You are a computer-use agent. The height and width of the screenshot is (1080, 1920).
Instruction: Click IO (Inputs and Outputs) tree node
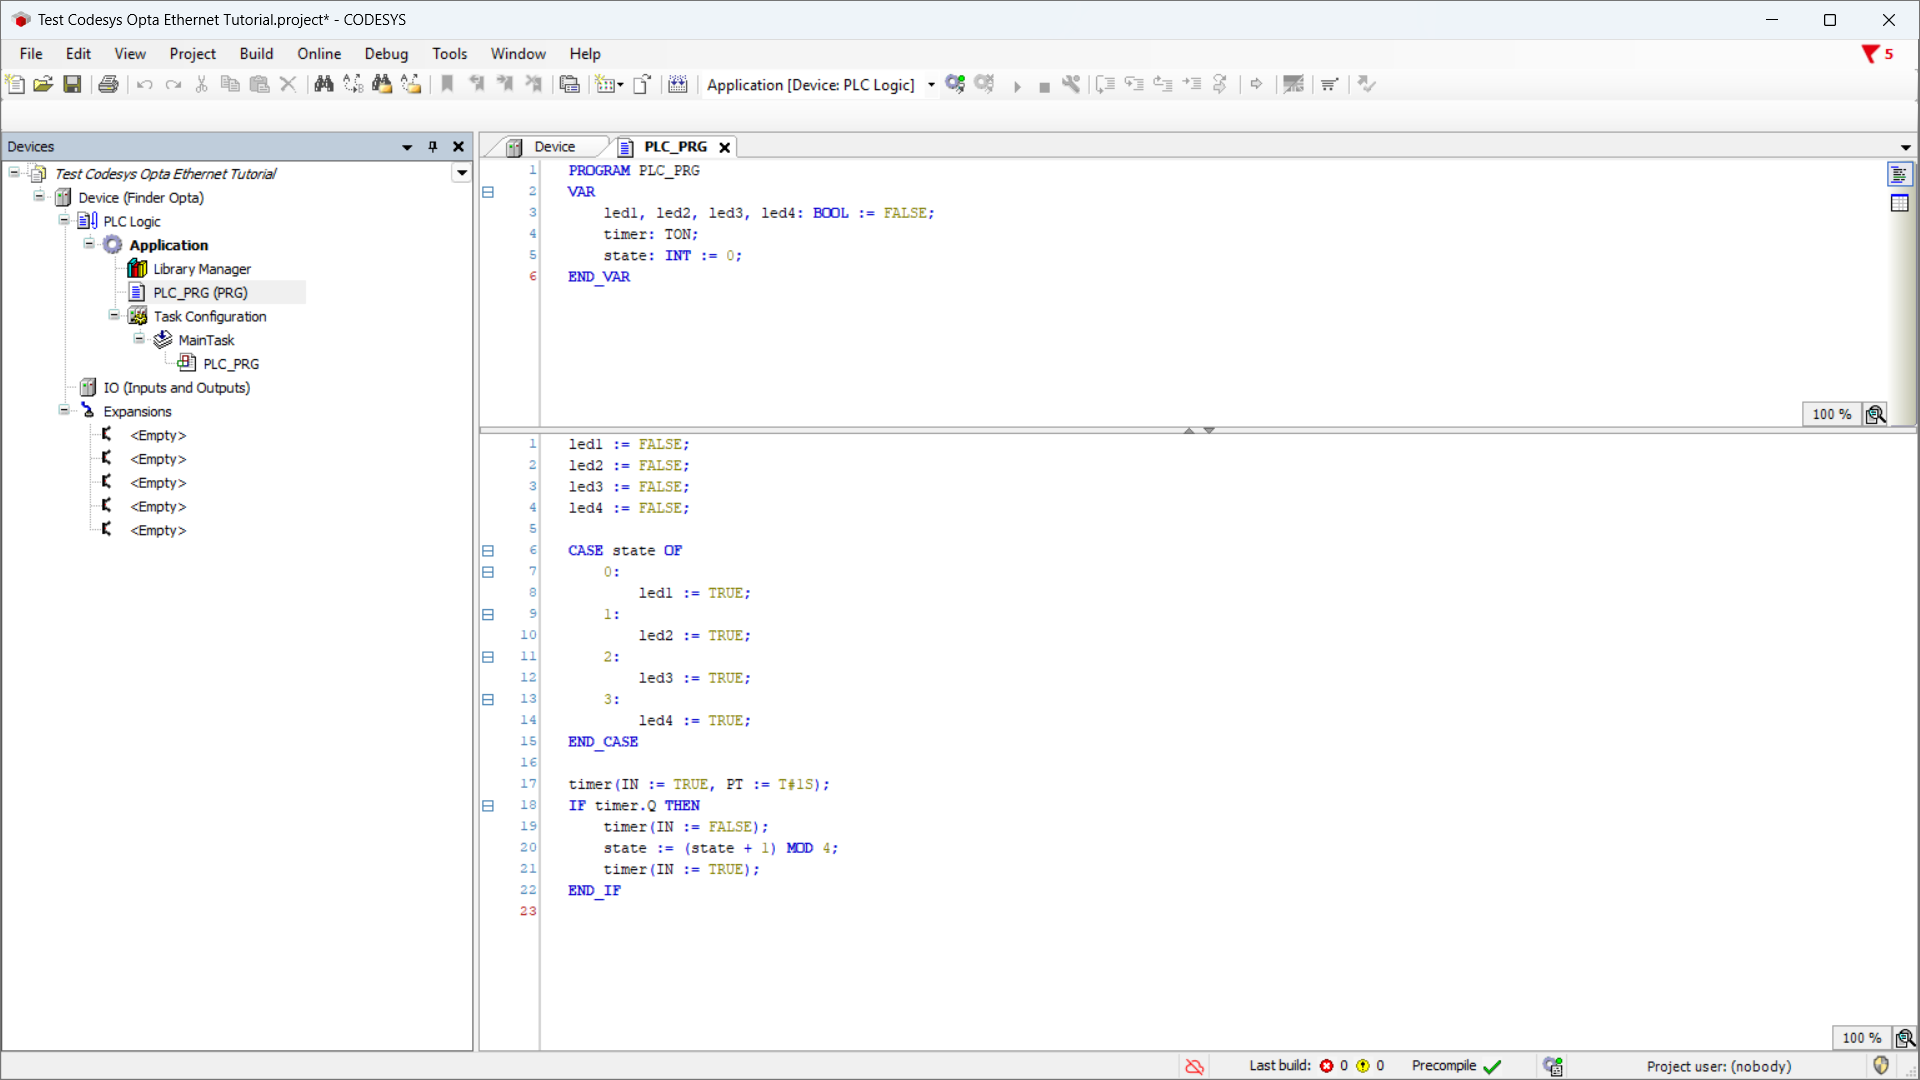coord(176,388)
